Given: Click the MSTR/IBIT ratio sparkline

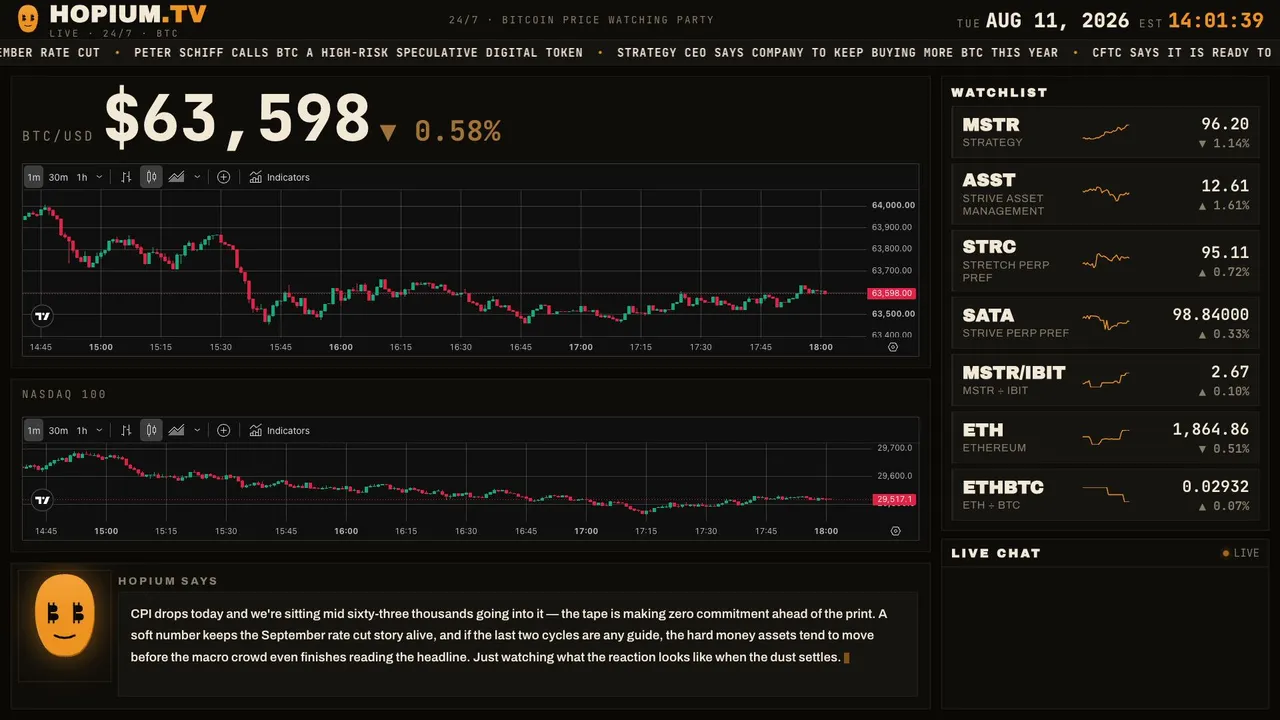Looking at the screenshot, I should [x=1106, y=380].
